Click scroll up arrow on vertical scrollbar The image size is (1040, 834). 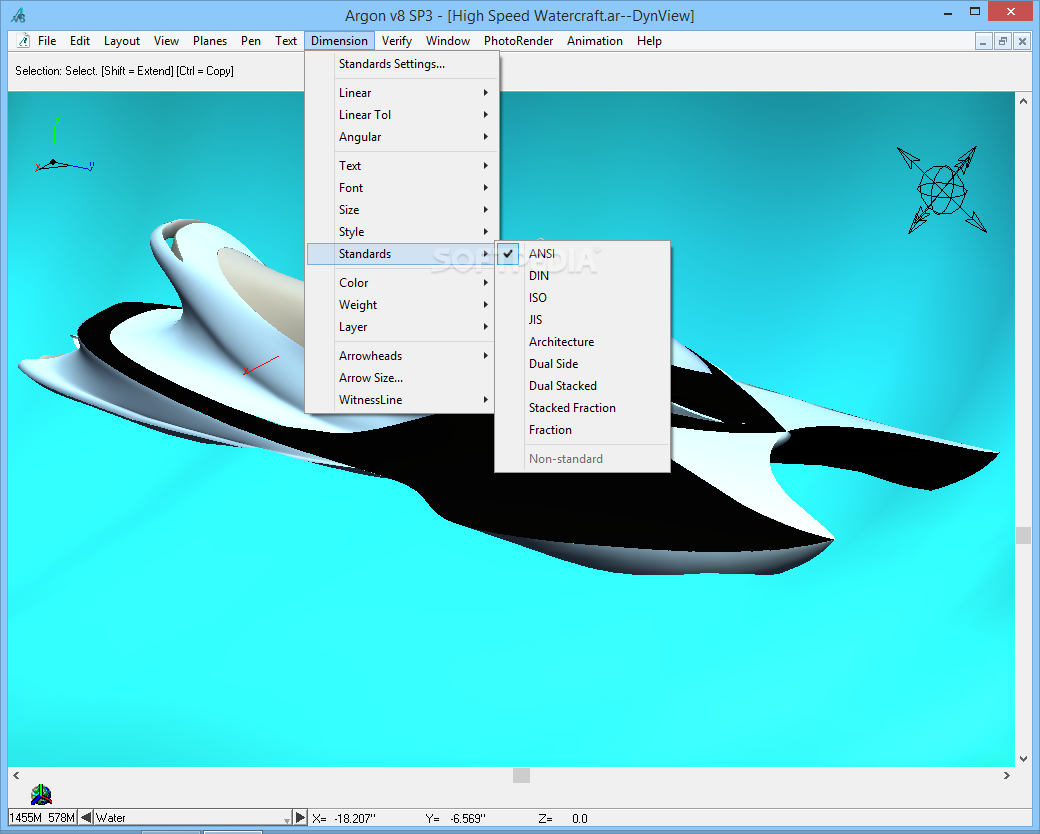click(1023, 102)
